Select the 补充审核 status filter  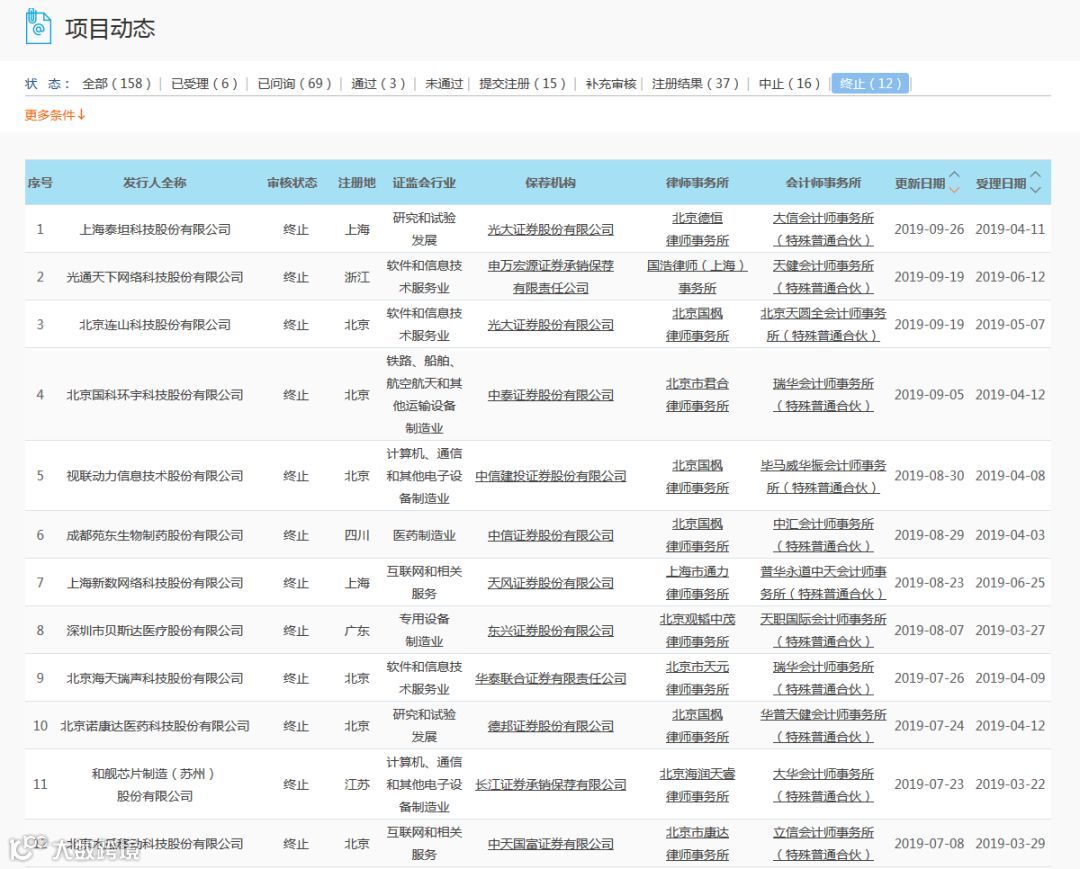pos(611,83)
